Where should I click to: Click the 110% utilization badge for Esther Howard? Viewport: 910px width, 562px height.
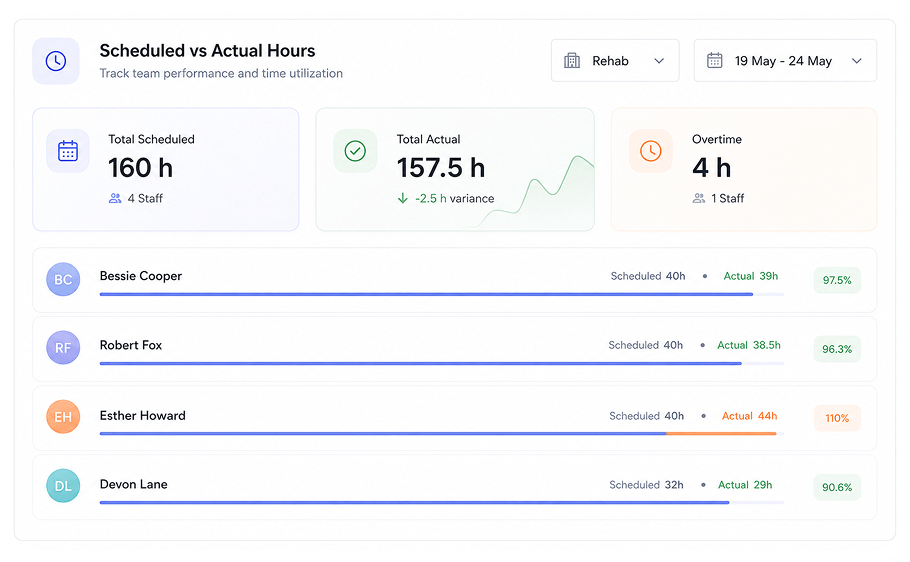(x=837, y=418)
